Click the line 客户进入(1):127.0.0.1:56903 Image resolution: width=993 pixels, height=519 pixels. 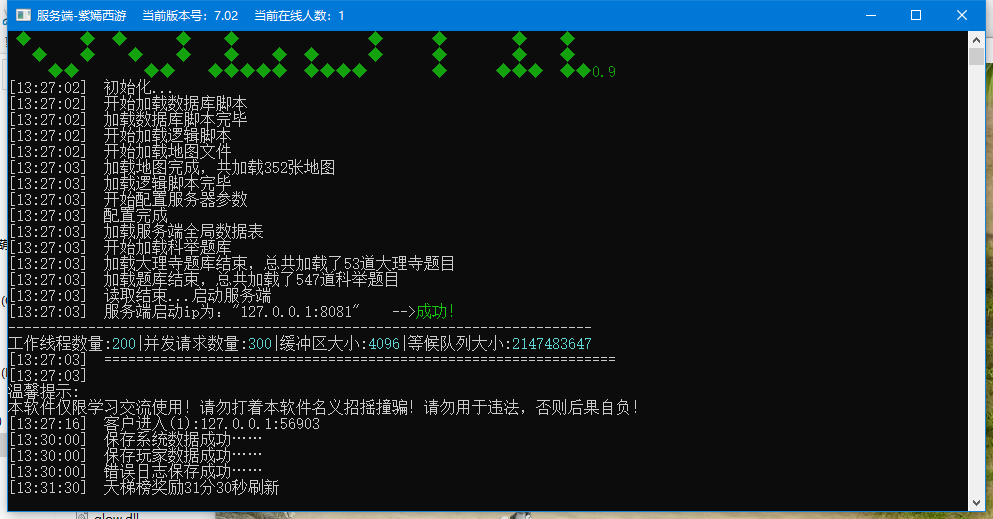212,423
